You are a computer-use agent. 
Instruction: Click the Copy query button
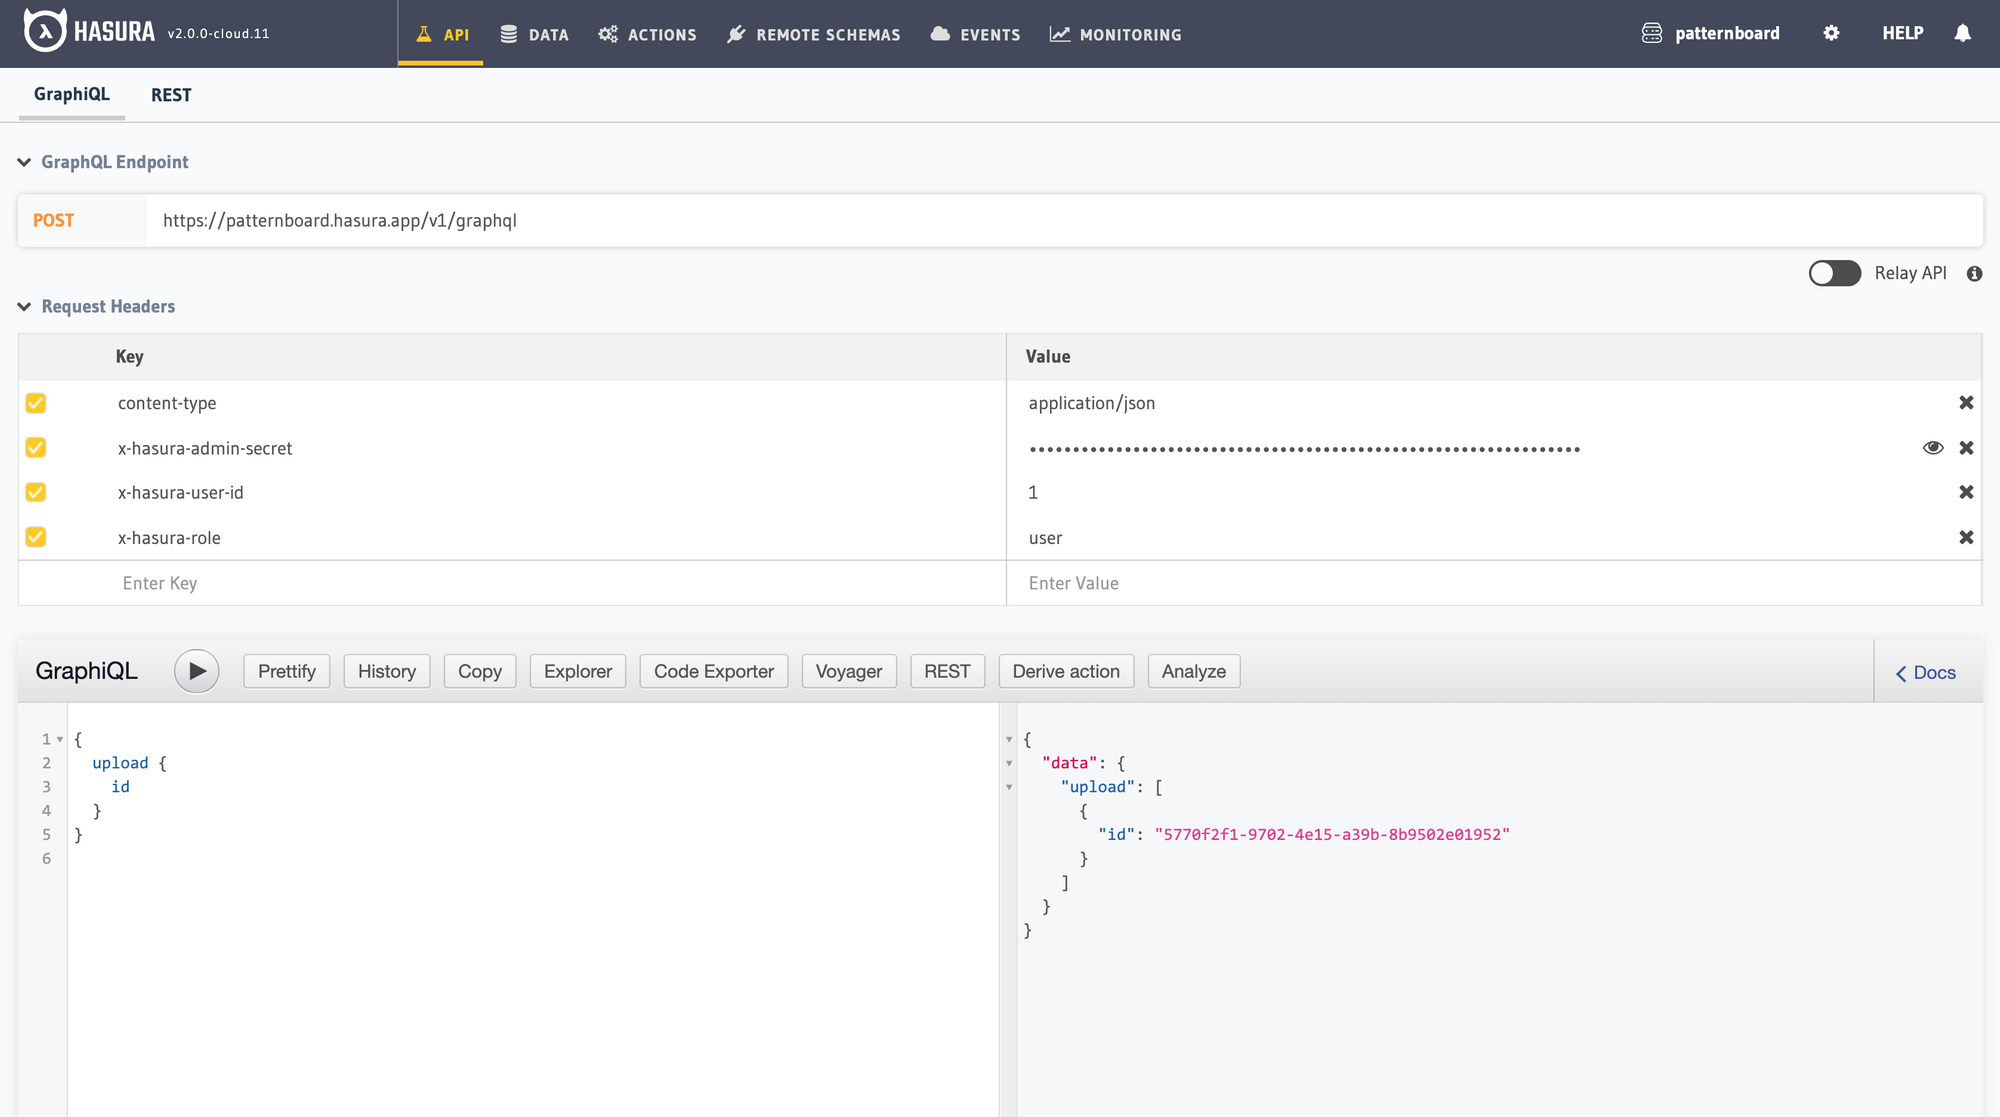point(480,671)
